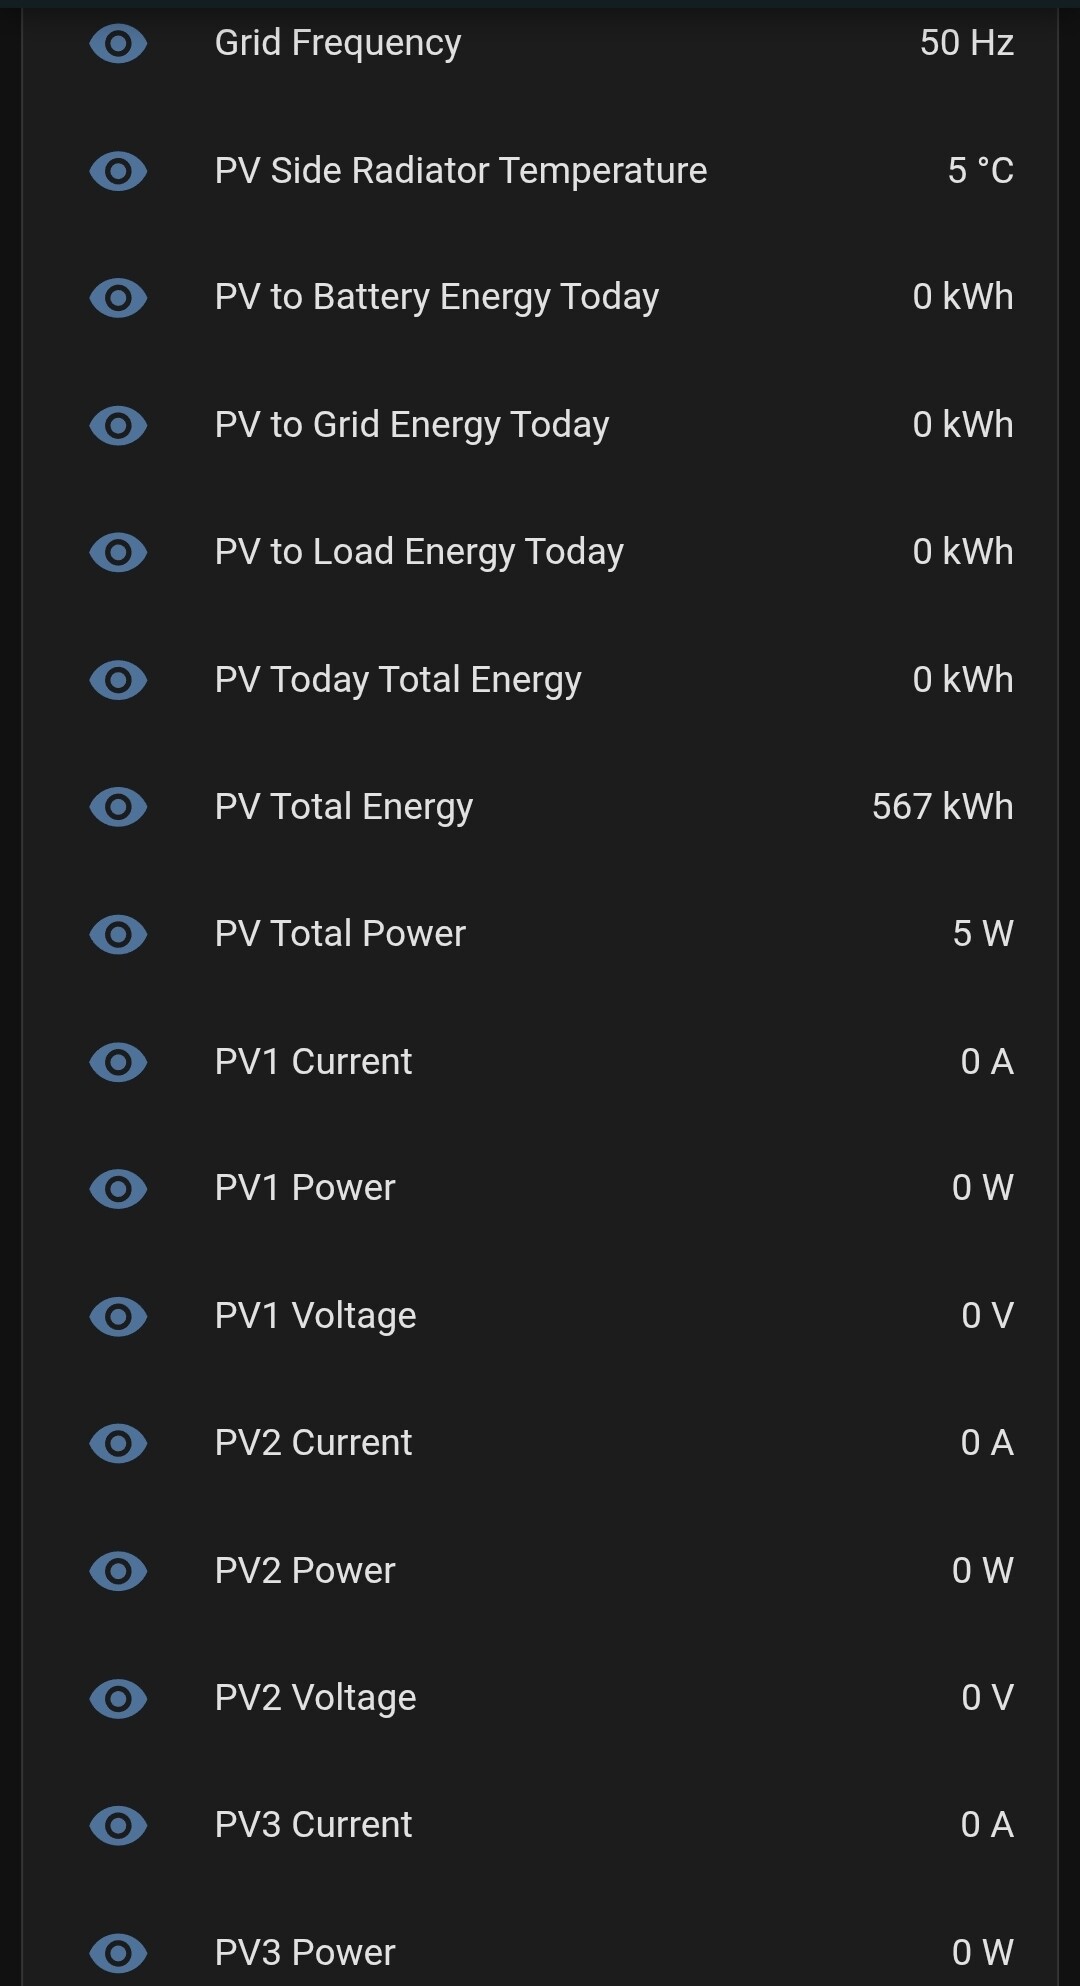Click eye icon for PV1 Current sensor

(118, 1062)
